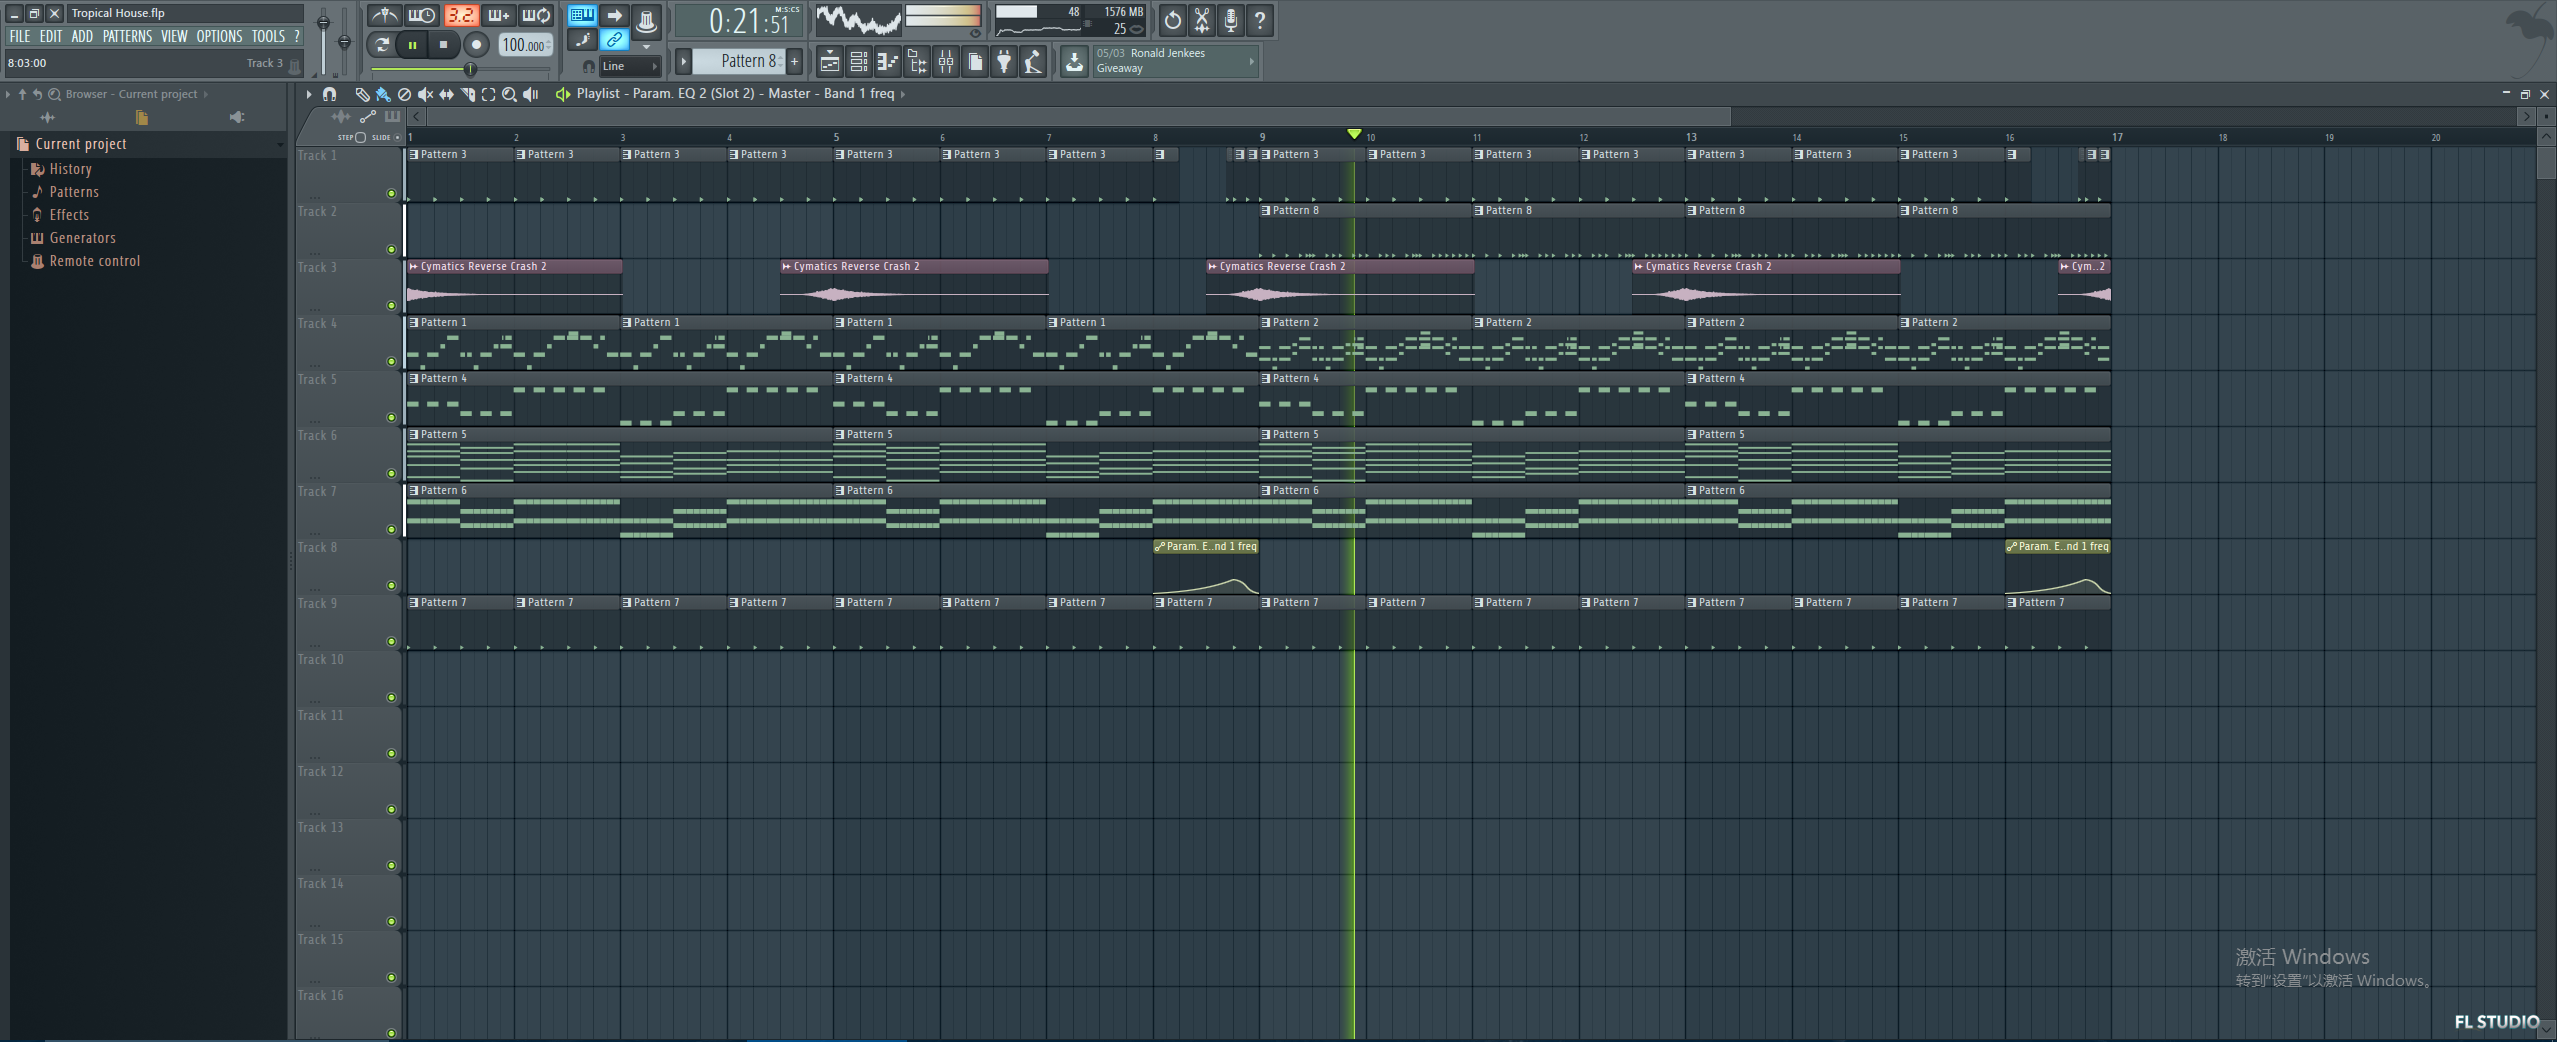Viewport: 2557px width, 1042px height.
Task: Open the OPTIONS menu
Action: click(219, 36)
